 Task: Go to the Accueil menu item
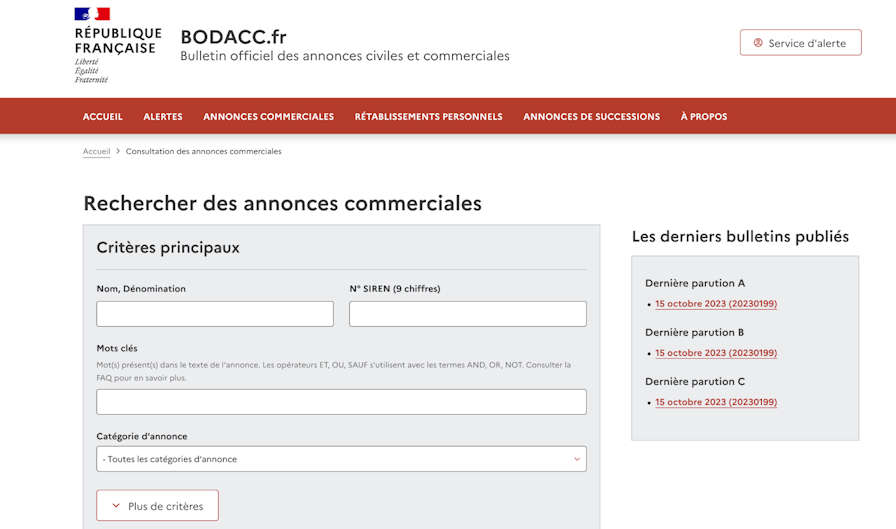tap(103, 117)
